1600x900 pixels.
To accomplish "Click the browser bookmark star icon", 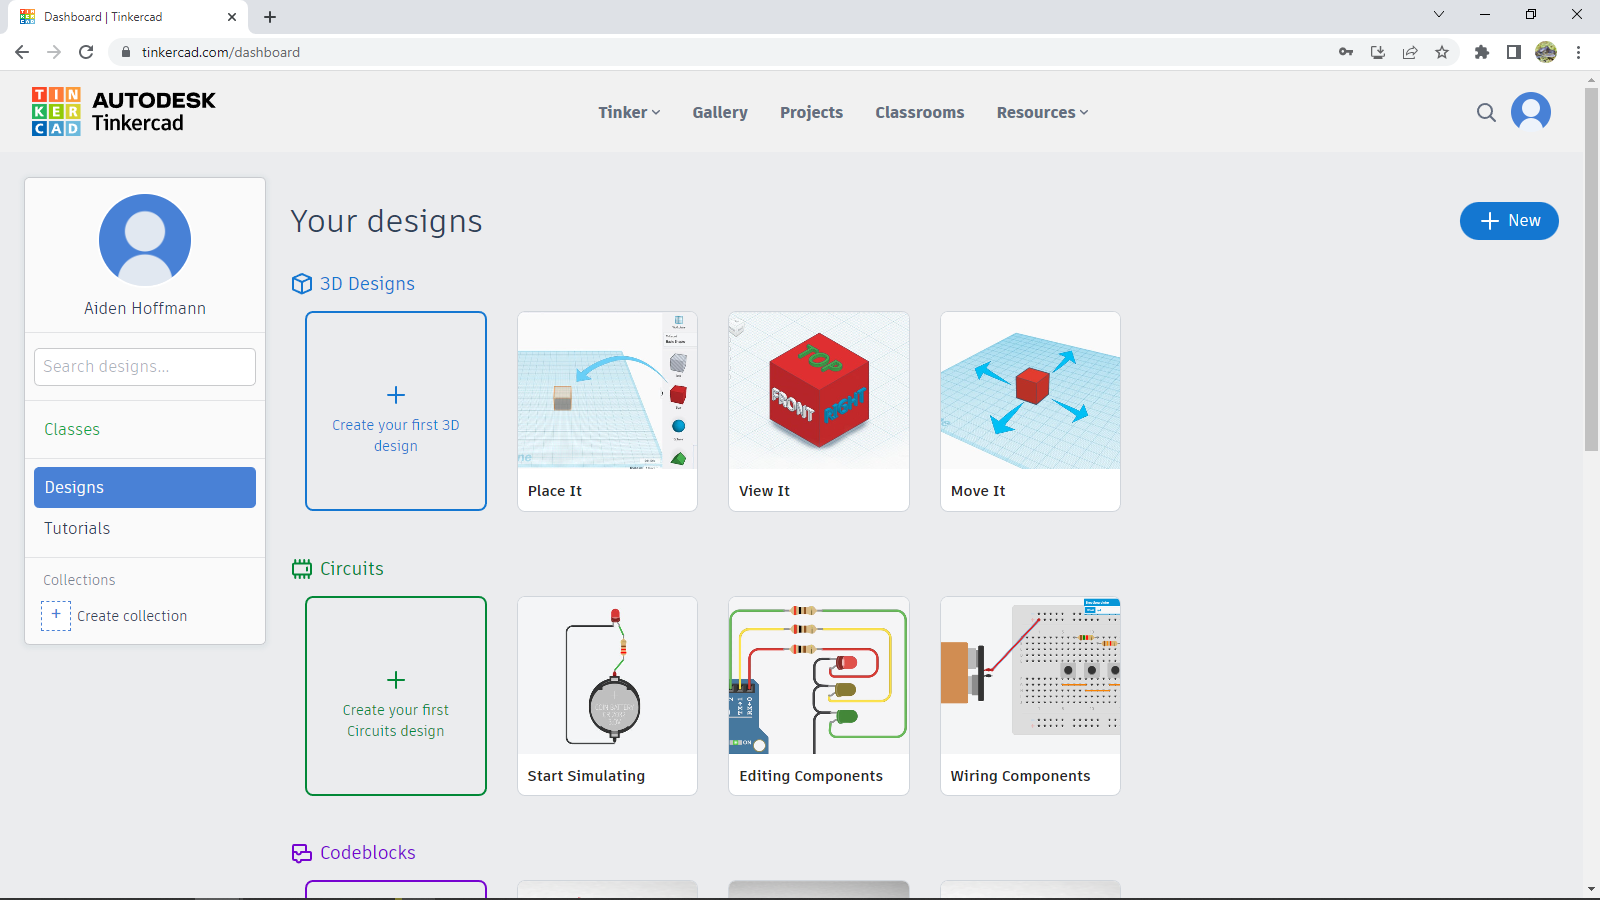I will [1443, 52].
